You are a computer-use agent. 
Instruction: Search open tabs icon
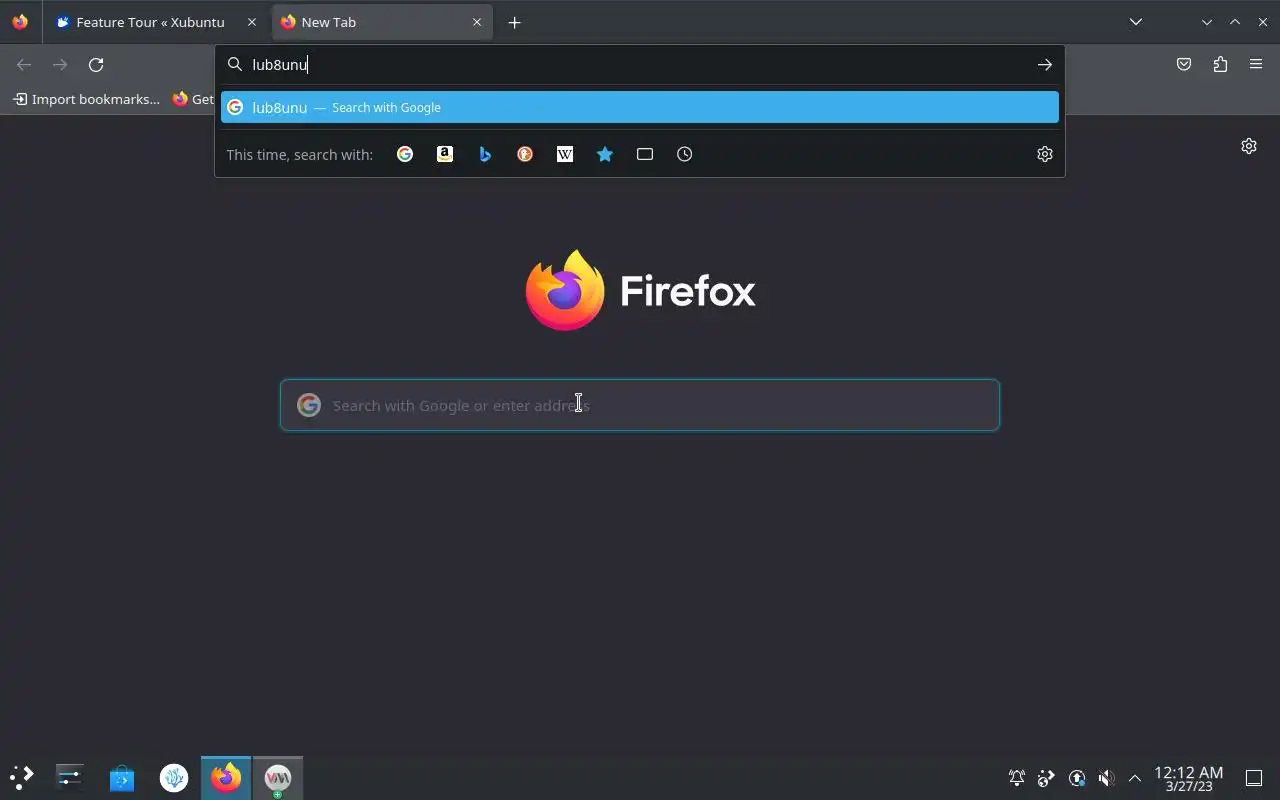(645, 154)
